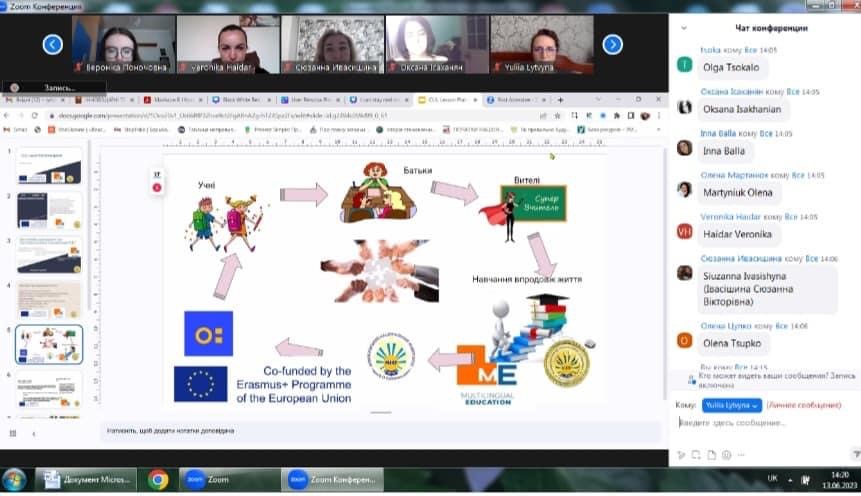The height and width of the screenshot is (496, 861).
Task: Switch to the active Lesson Plan browser tab
Action: click(448, 100)
